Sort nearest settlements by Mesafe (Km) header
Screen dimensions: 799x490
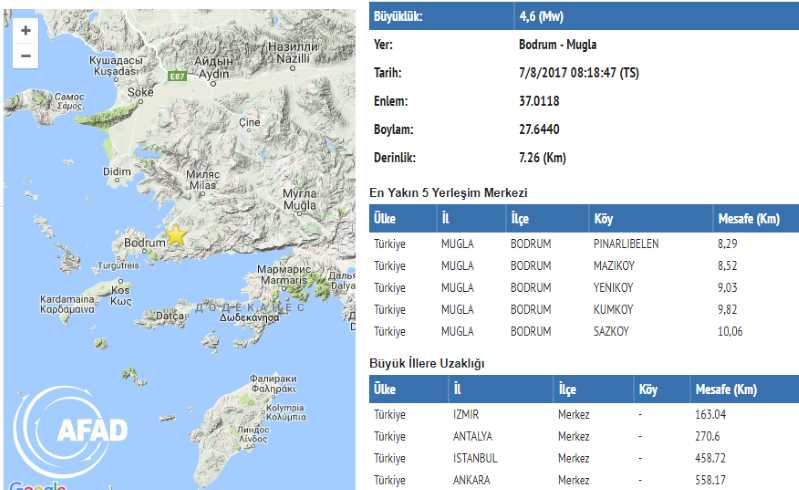[x=749, y=218]
